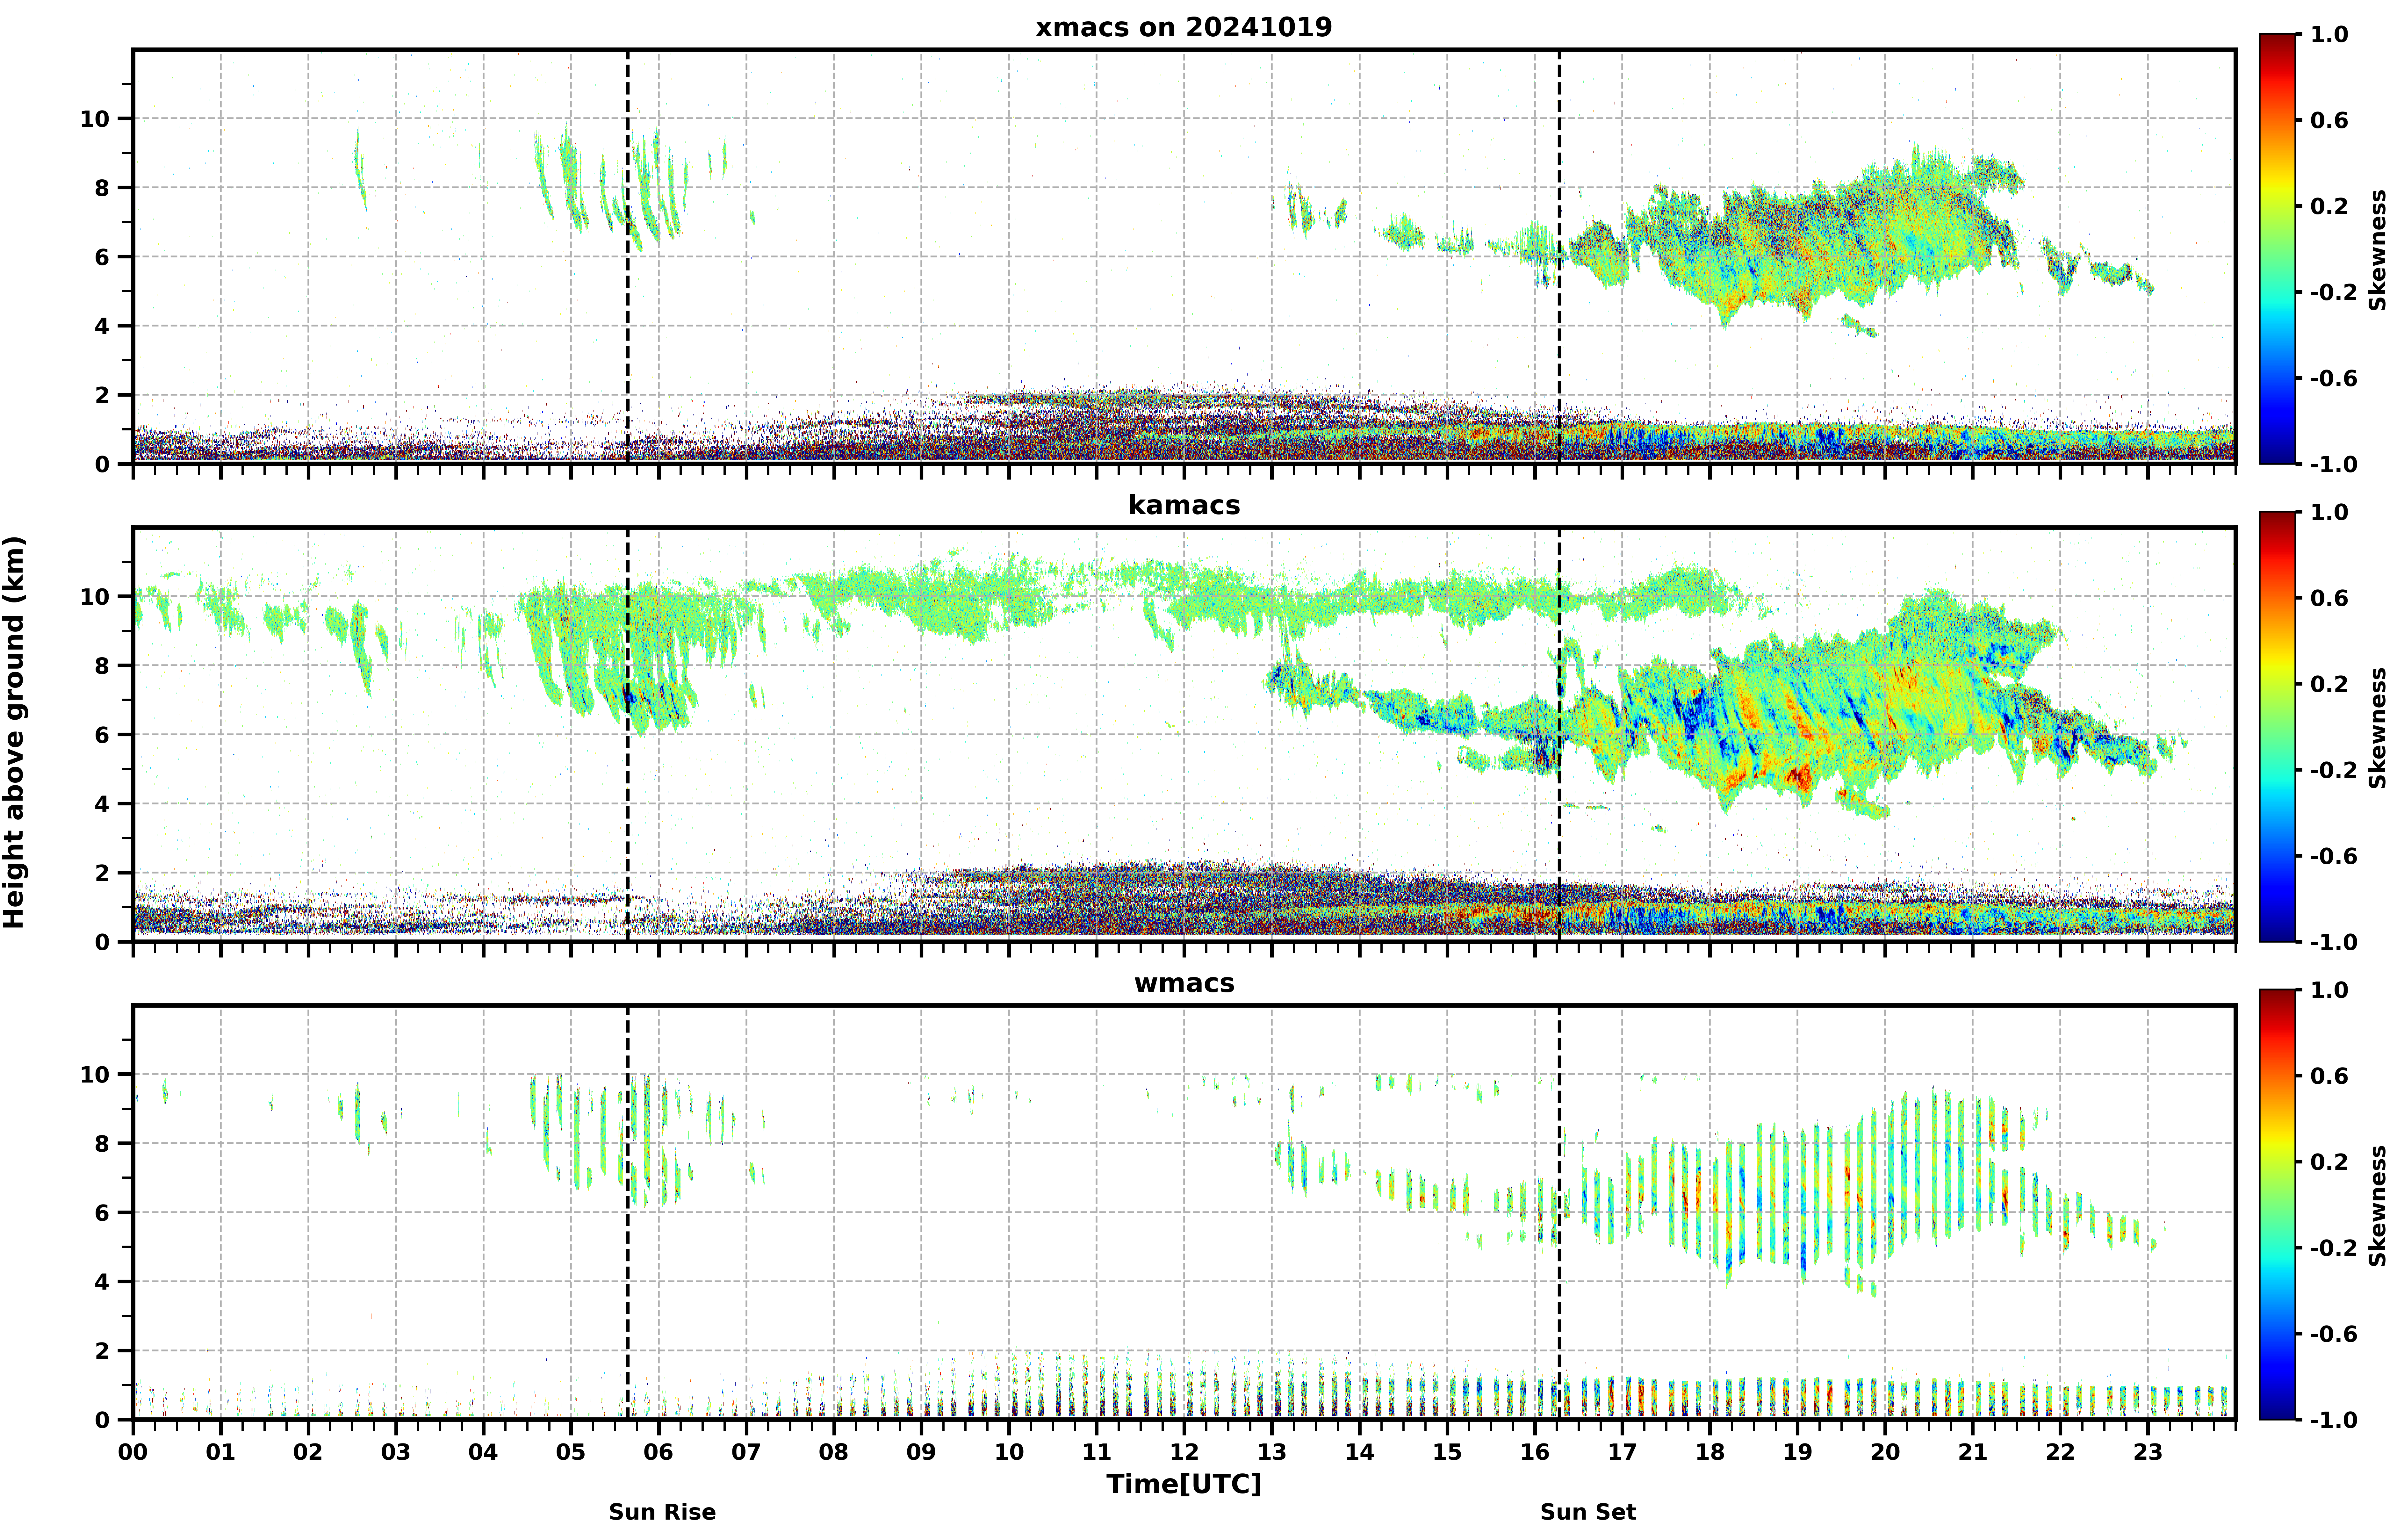Click the 'wmacs' panel title
The height and width of the screenshot is (1540, 2404).
tap(1184, 983)
